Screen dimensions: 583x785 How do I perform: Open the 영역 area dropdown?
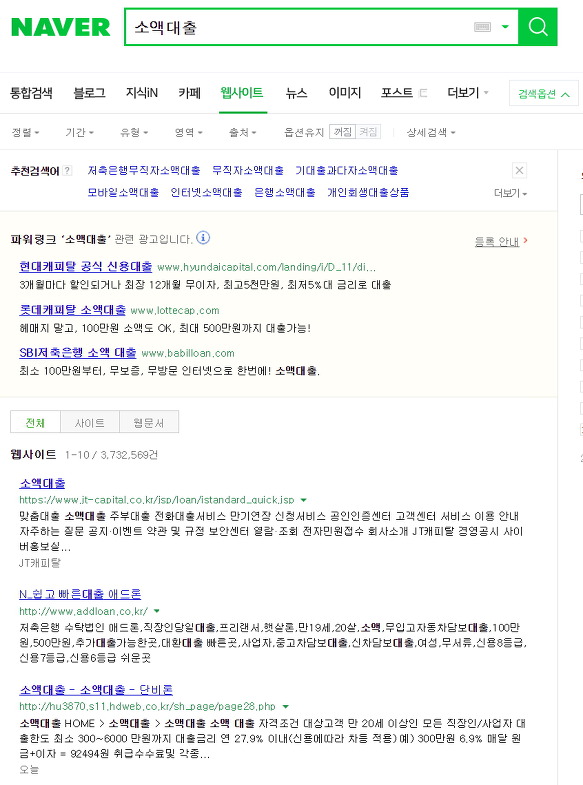pos(188,133)
